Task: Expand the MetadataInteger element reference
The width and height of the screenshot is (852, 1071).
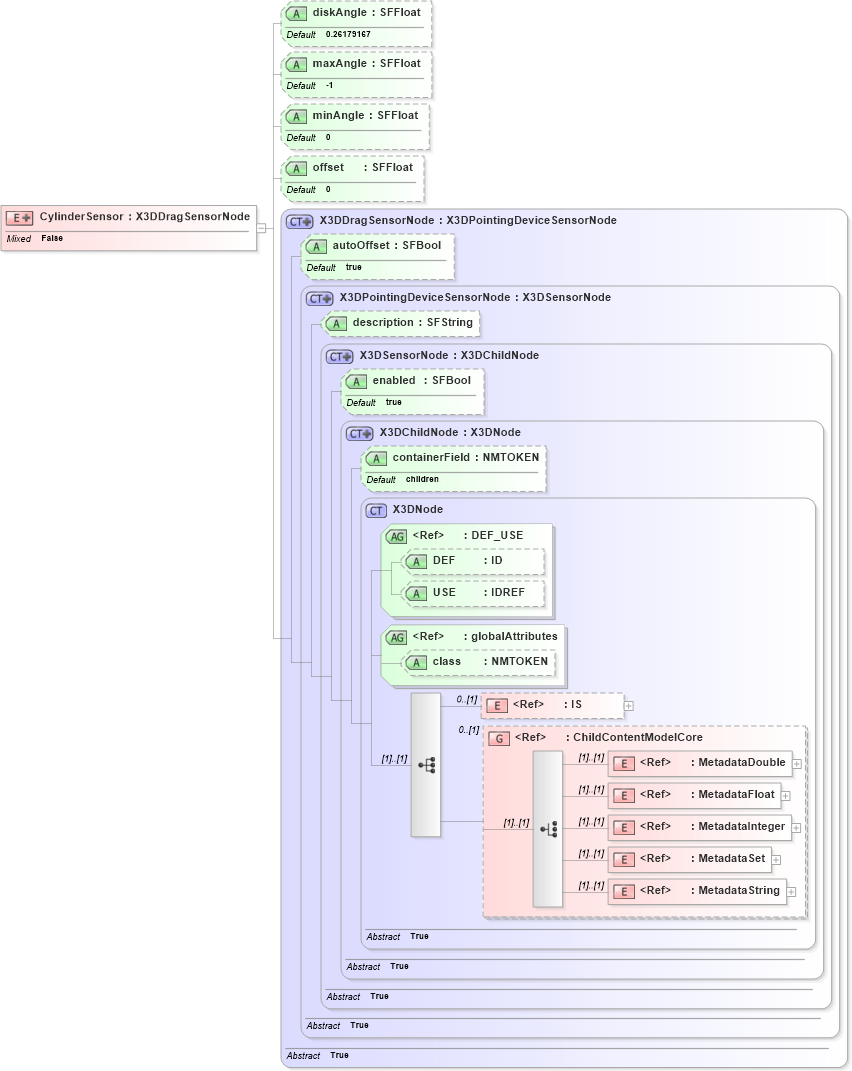Action: click(796, 829)
